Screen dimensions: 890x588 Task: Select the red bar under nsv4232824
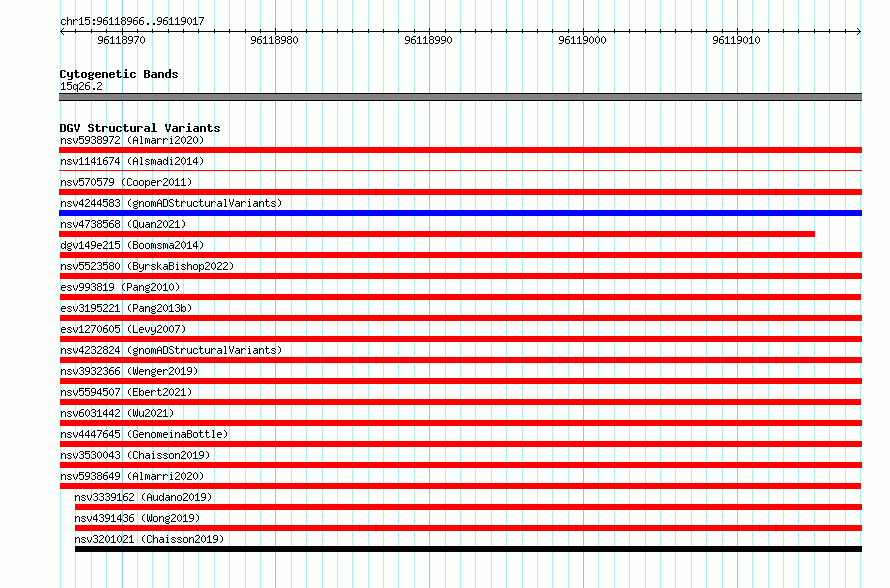pos(460,360)
